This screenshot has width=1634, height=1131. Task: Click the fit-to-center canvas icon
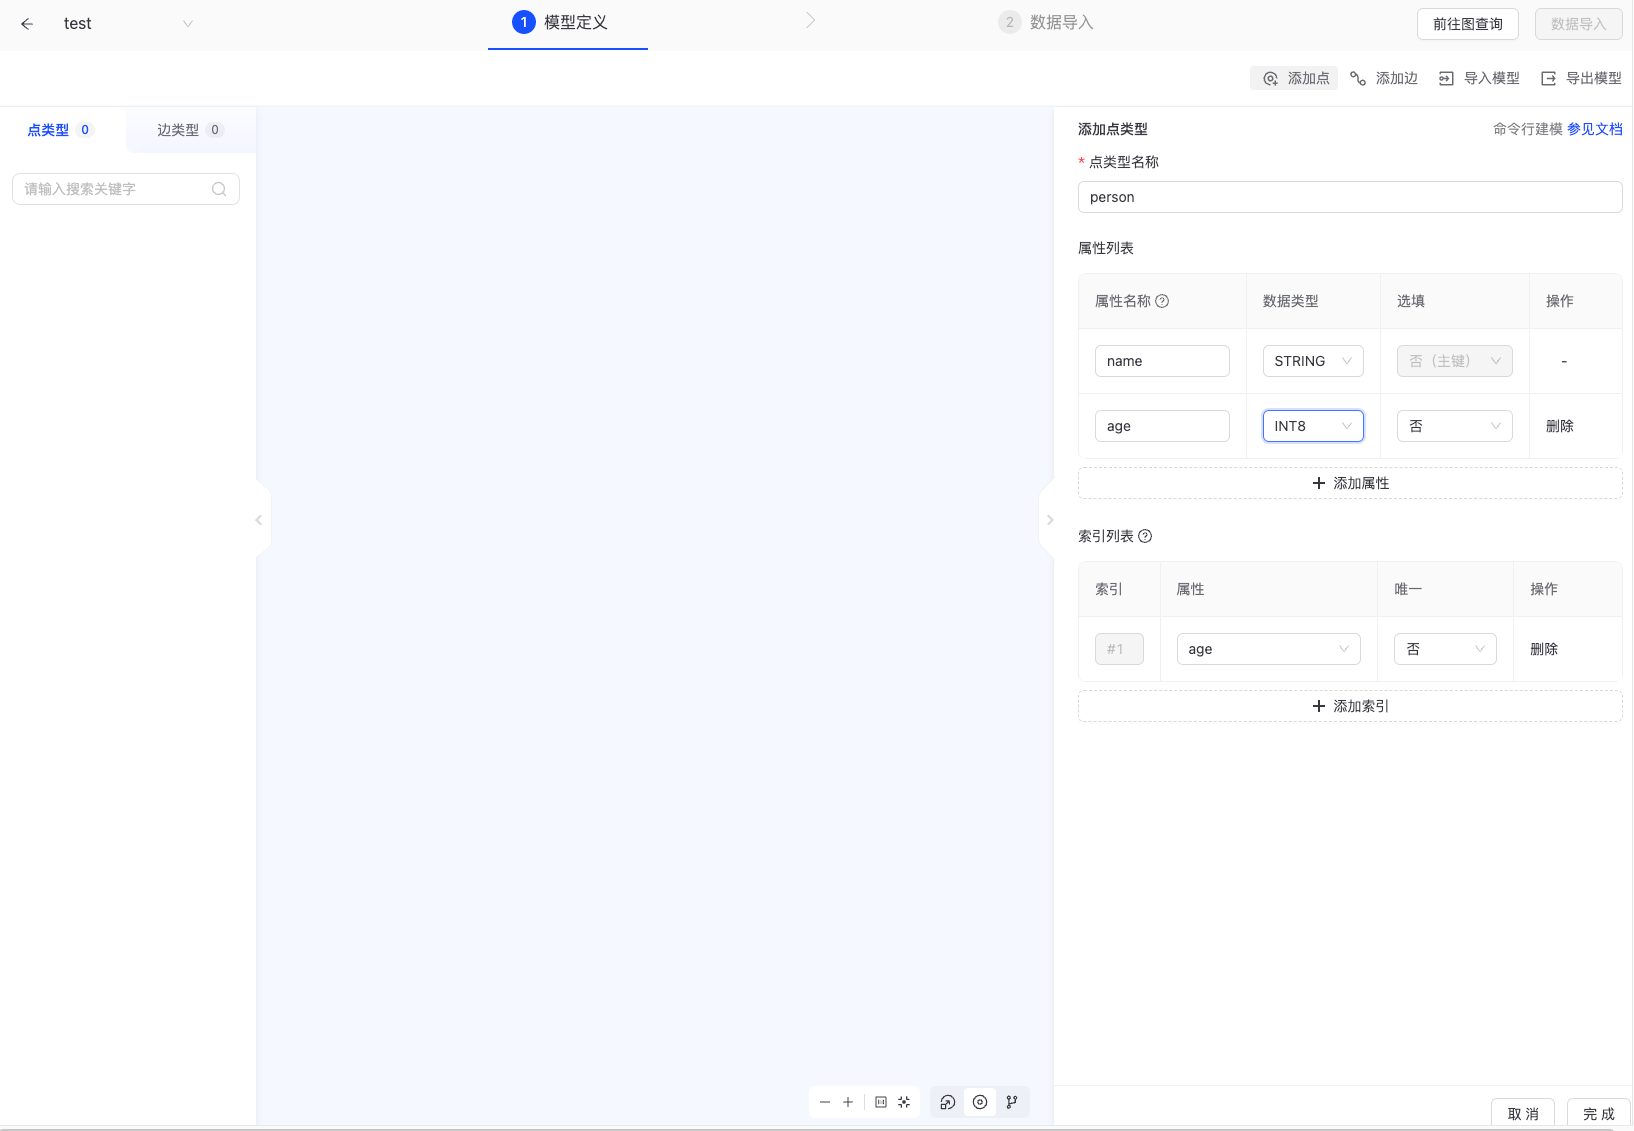coord(904,1102)
